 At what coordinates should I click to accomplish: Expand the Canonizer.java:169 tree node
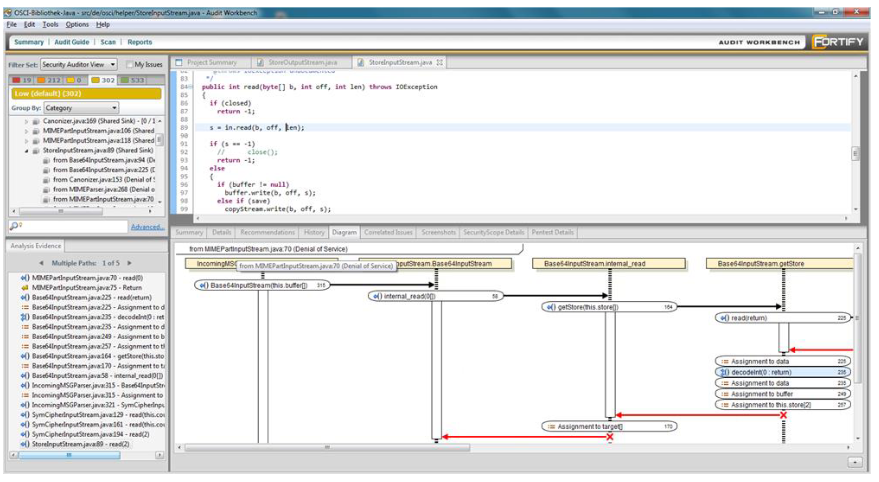(26, 121)
